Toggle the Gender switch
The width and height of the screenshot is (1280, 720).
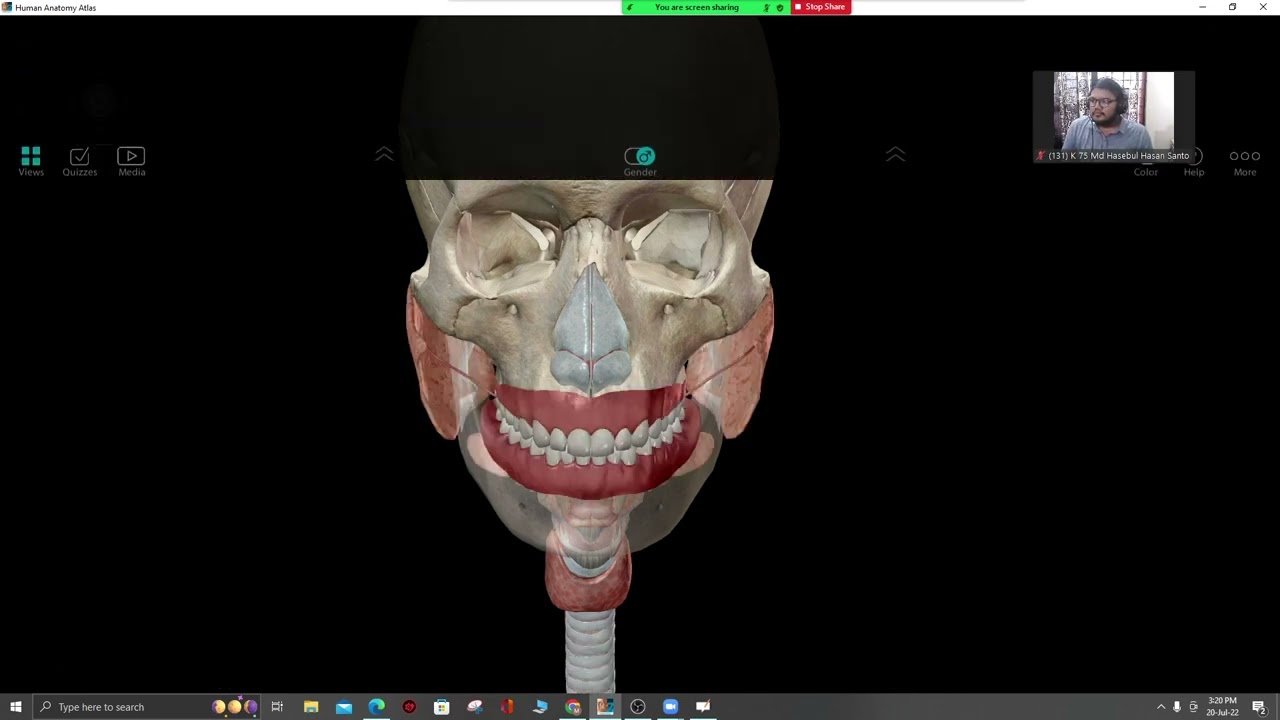click(x=640, y=156)
